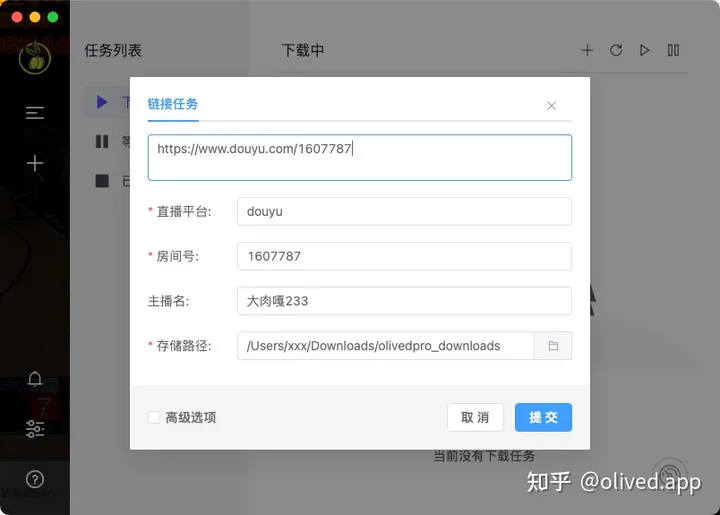Screen dimensions: 720x515
Task: Open the task list menu icon in sidebar
Action: [34, 112]
